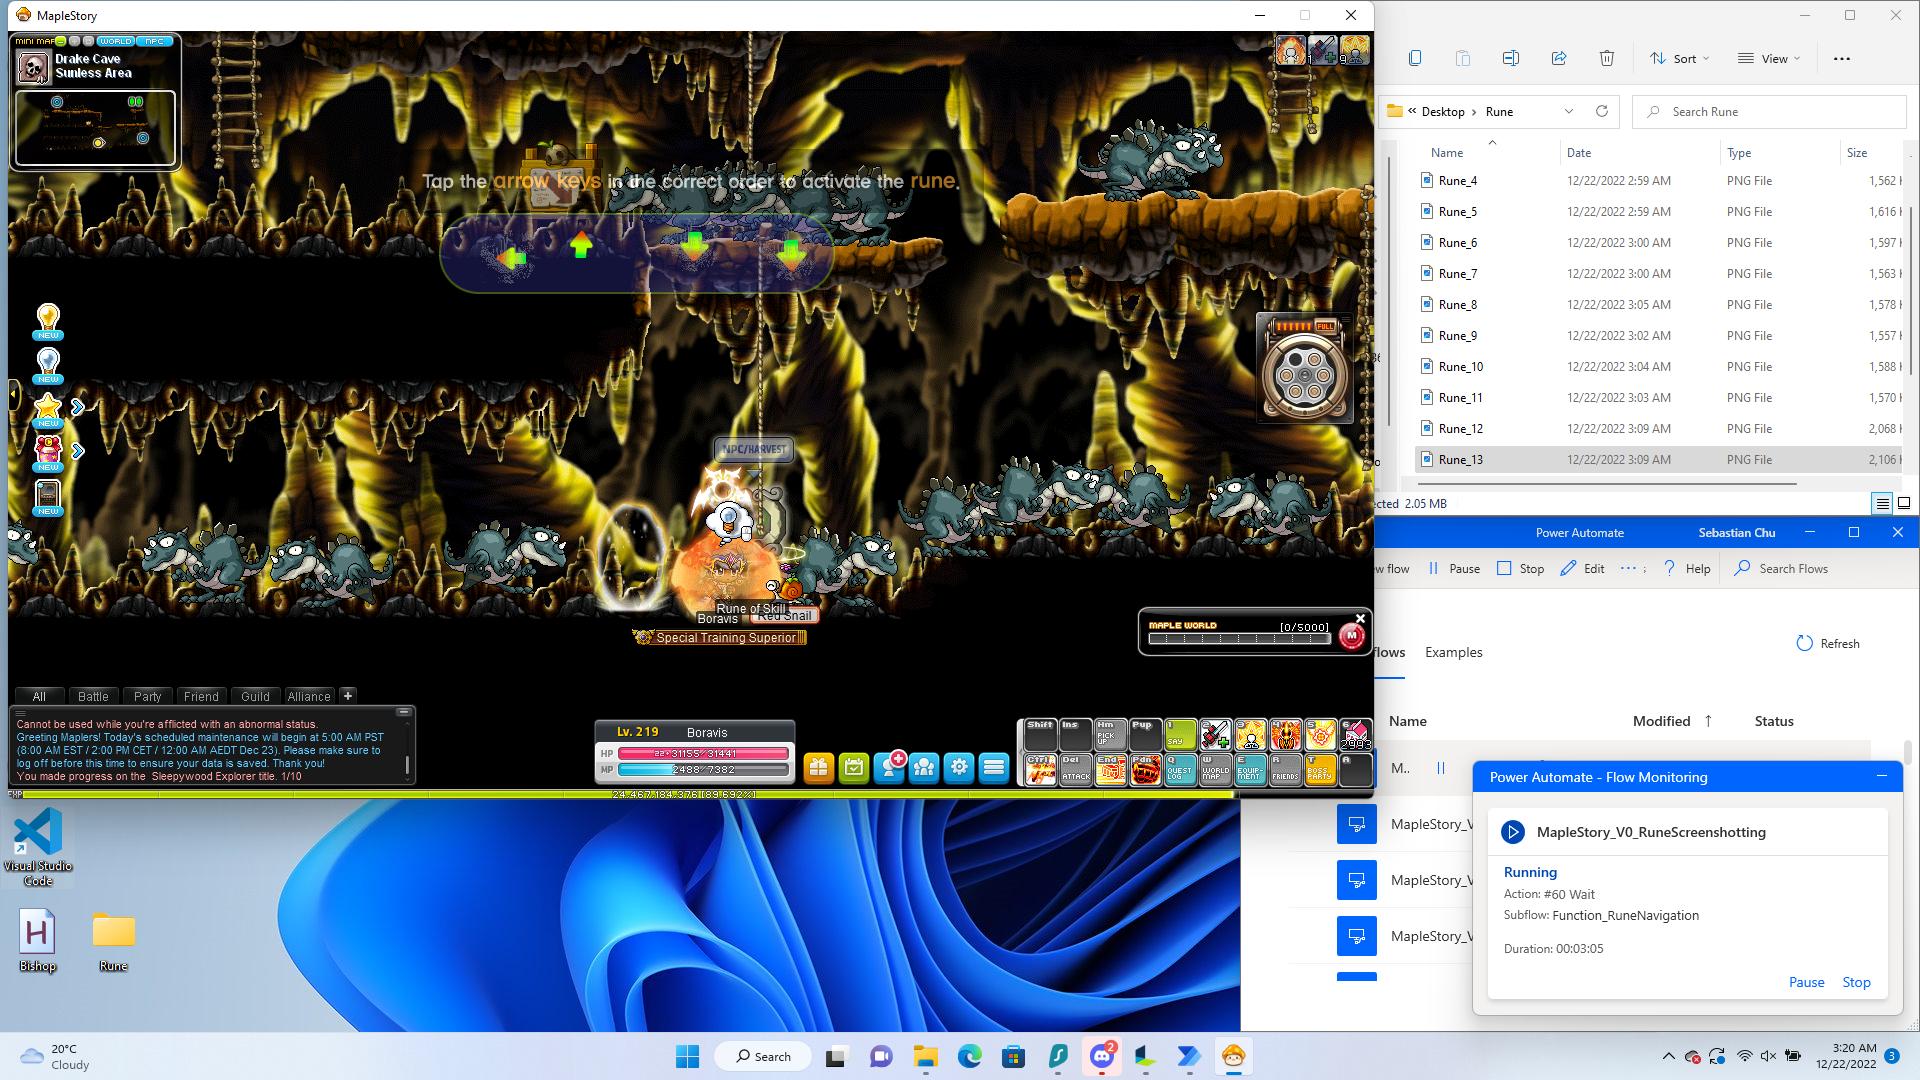Click the SAY quickslot on key 1
Image resolution: width=1920 pixels, height=1080 pixels.
(1180, 735)
